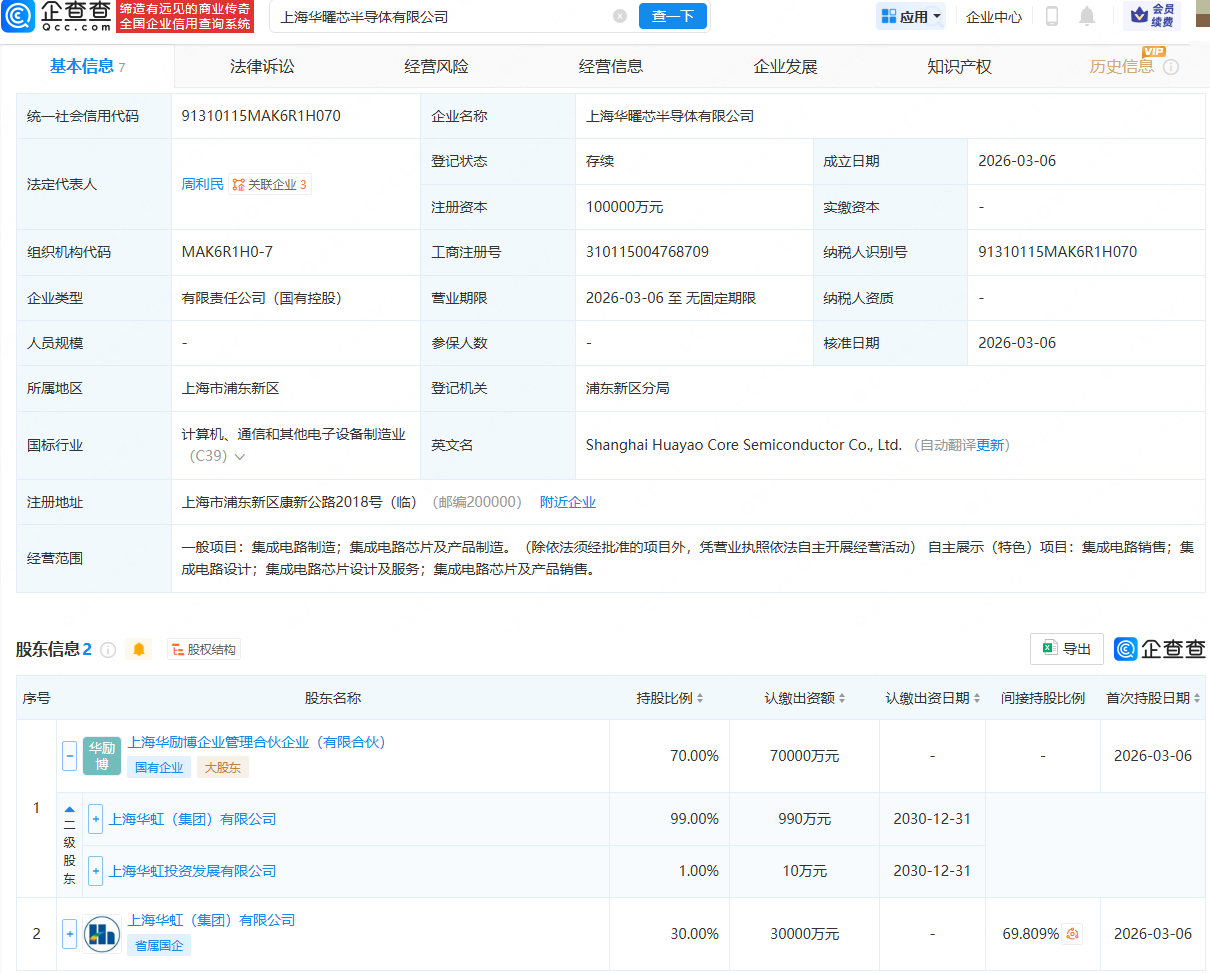
Task: Open the 股权结构 equity structure panel
Action: 204,649
